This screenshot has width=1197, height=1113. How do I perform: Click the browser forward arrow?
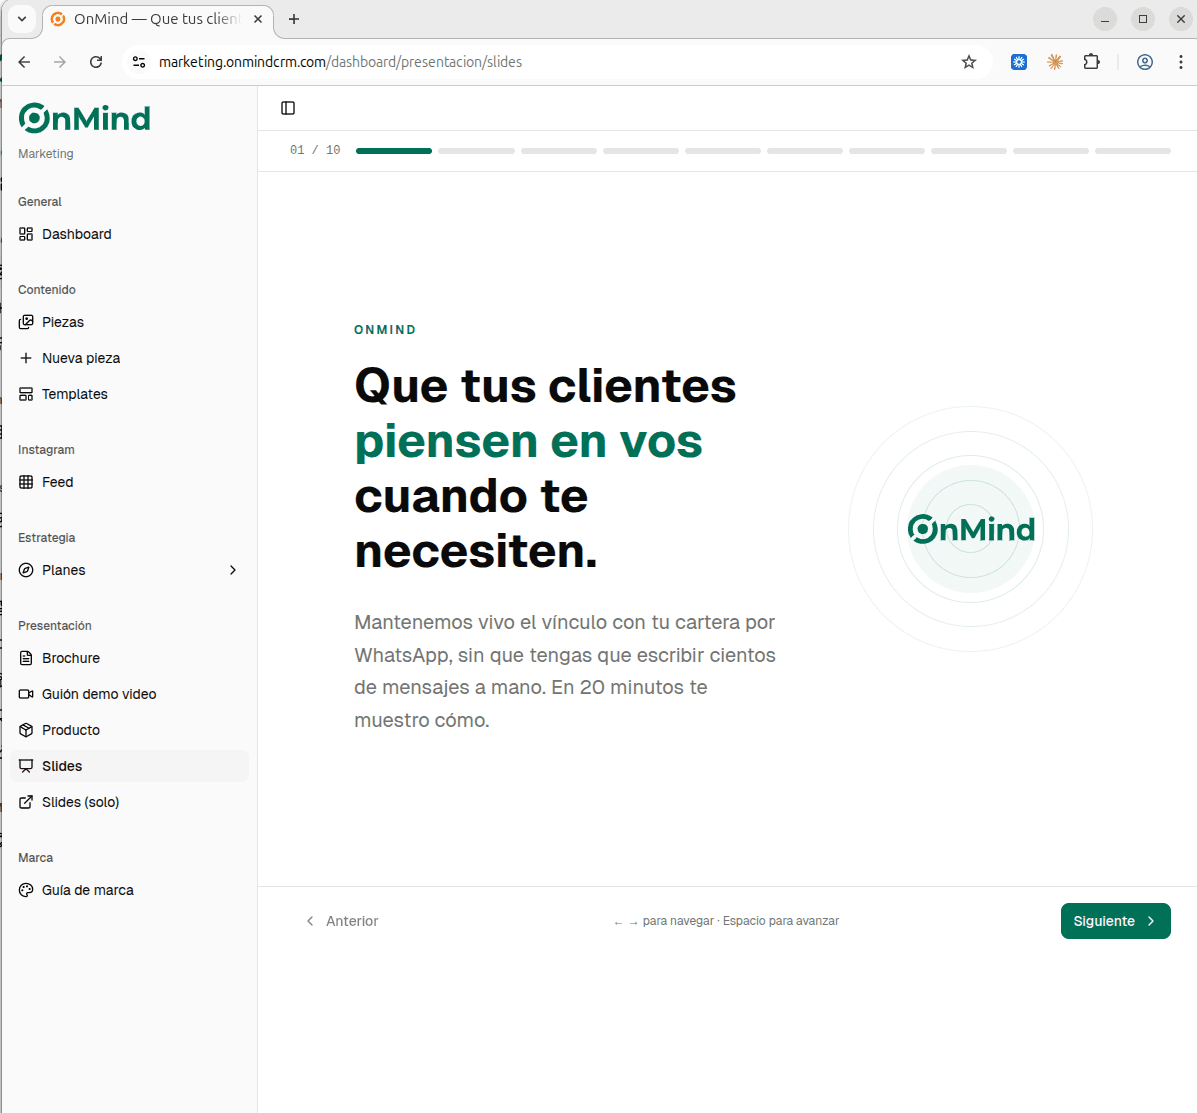coord(60,62)
